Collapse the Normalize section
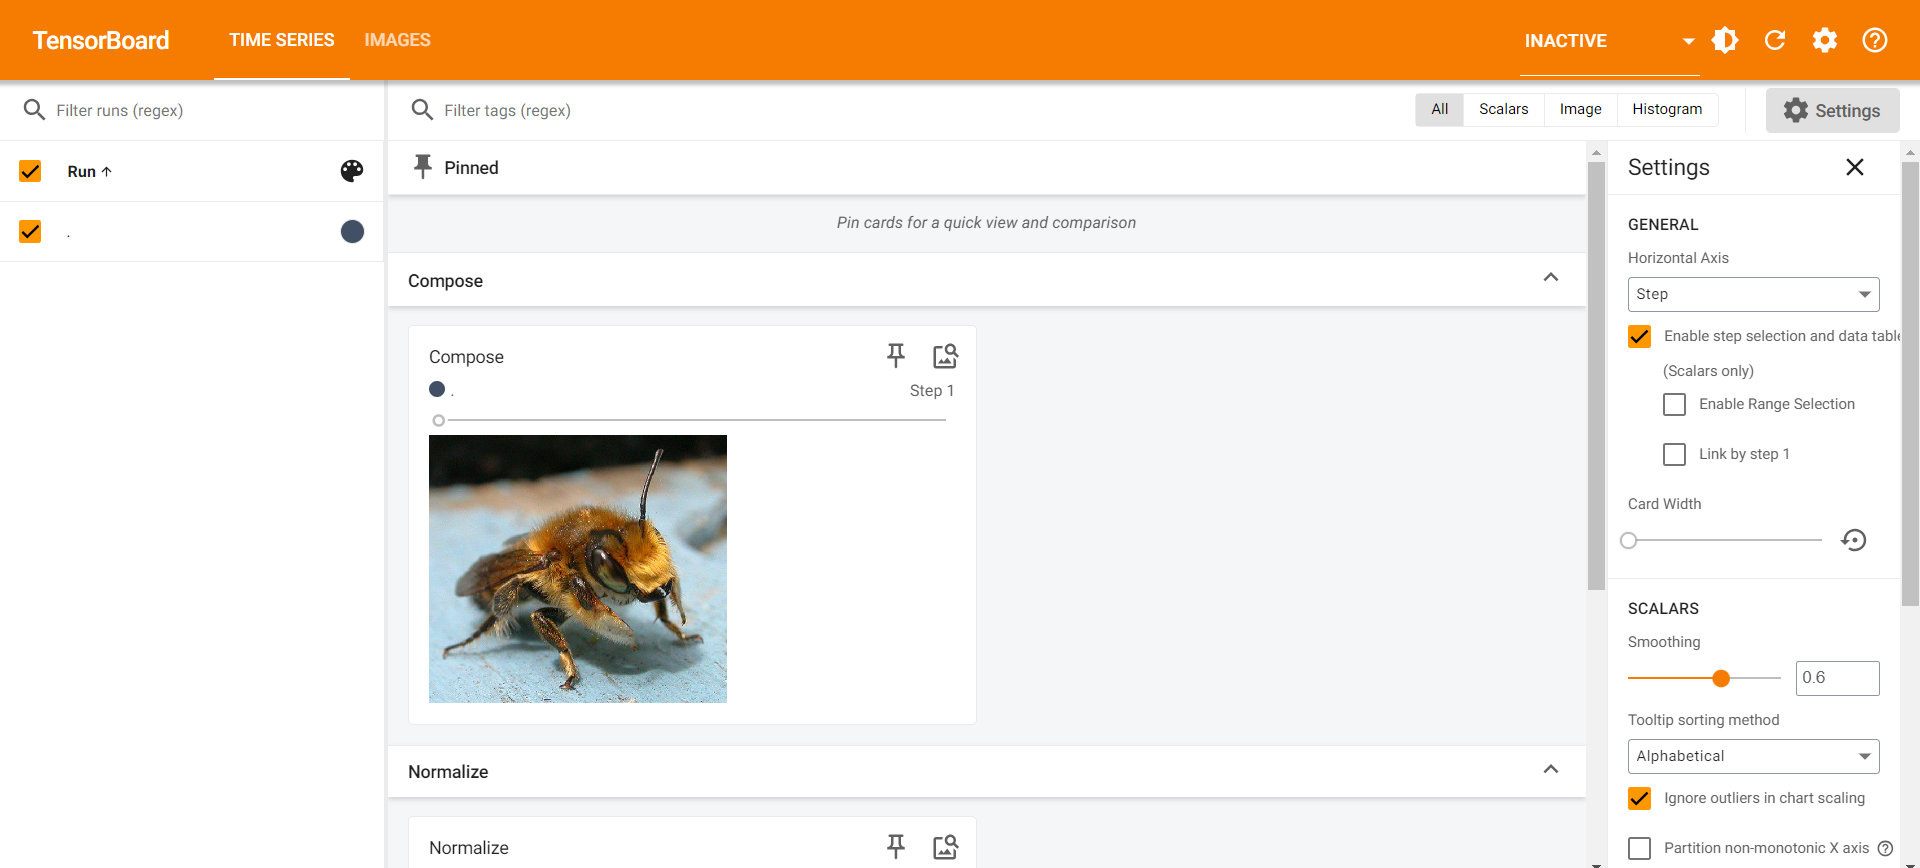 pyautogui.click(x=1551, y=769)
